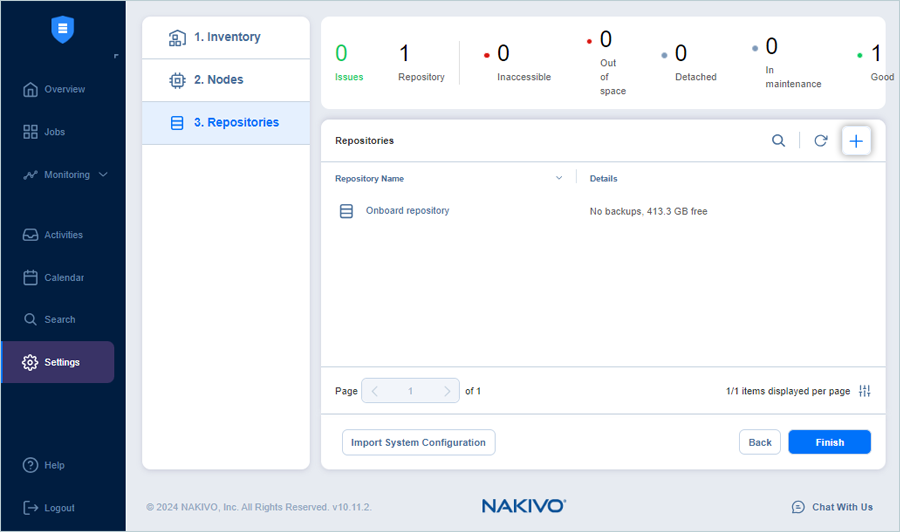
Task: Search repositories with the magnifier icon
Action: tap(778, 141)
